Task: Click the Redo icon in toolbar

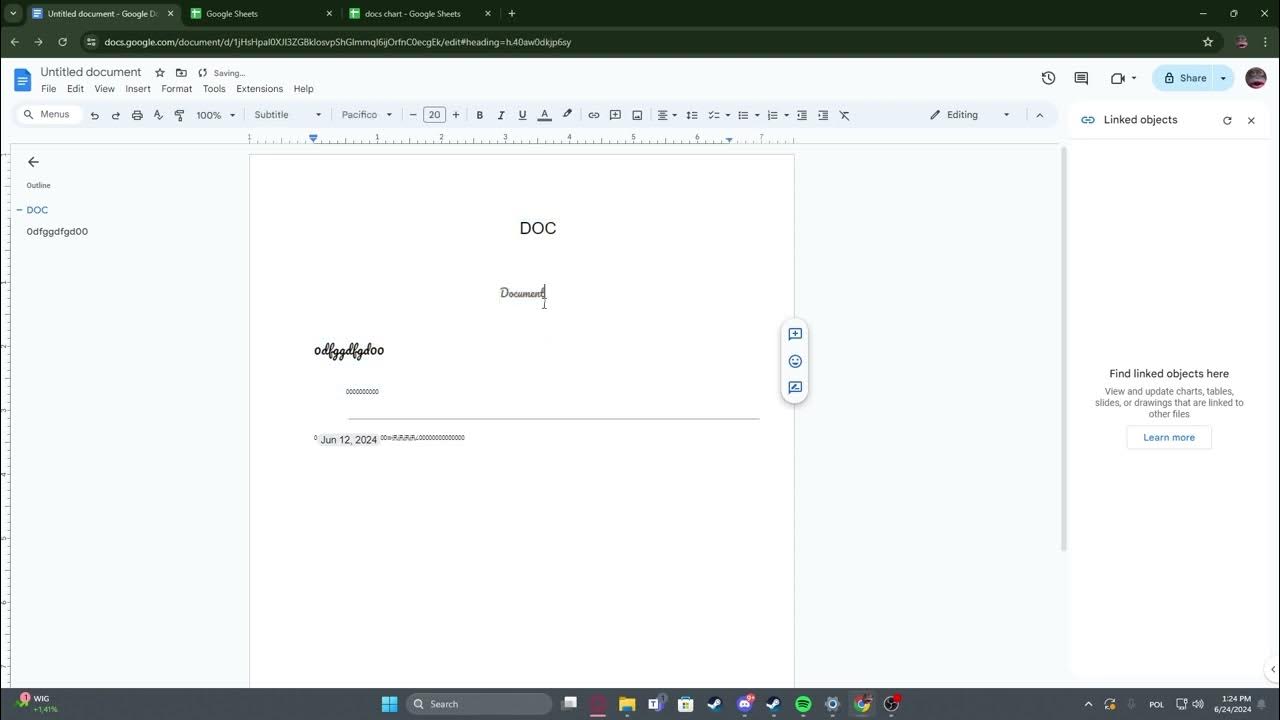Action: coord(116,115)
